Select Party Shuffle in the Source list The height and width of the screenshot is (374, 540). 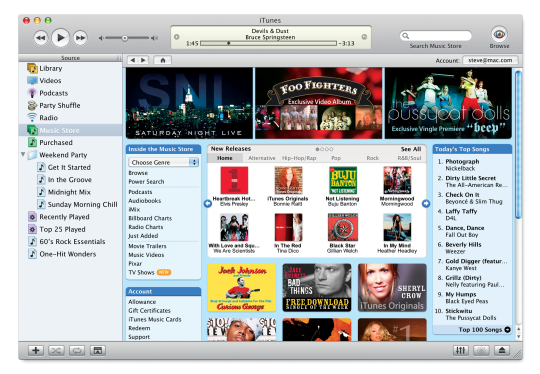click(60, 105)
